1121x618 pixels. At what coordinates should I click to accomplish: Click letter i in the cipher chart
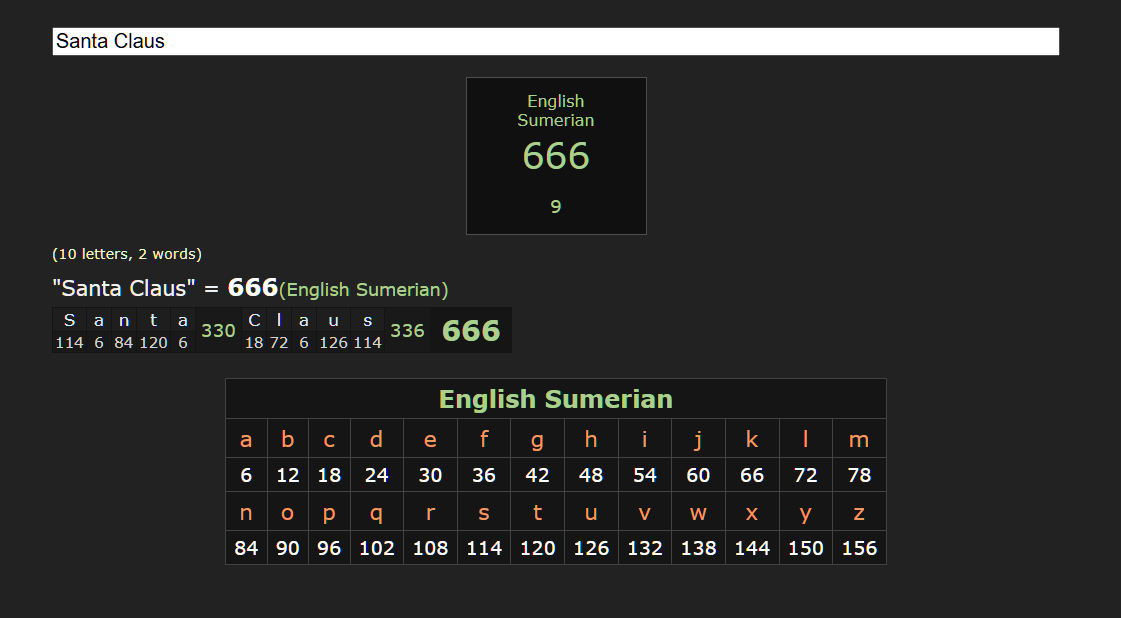[644, 438]
